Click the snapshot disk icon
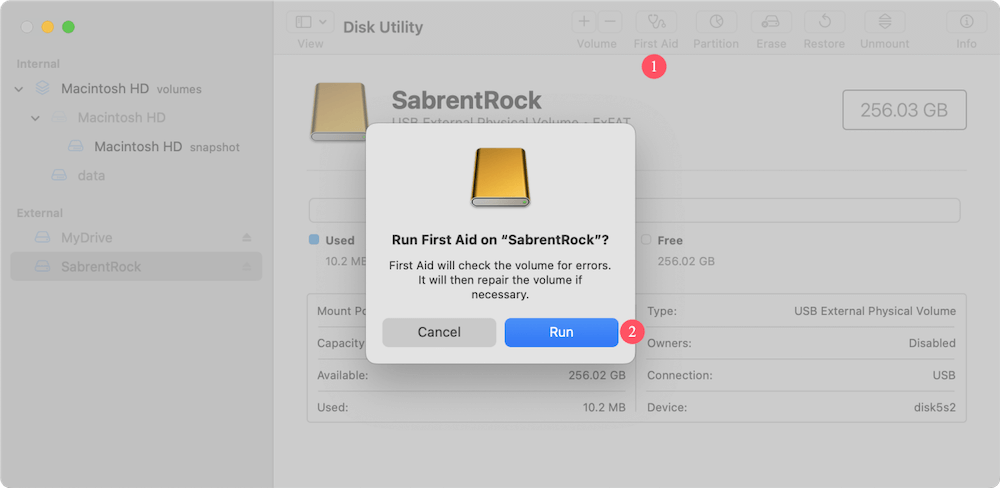The height and width of the screenshot is (488, 1000). tap(76, 147)
